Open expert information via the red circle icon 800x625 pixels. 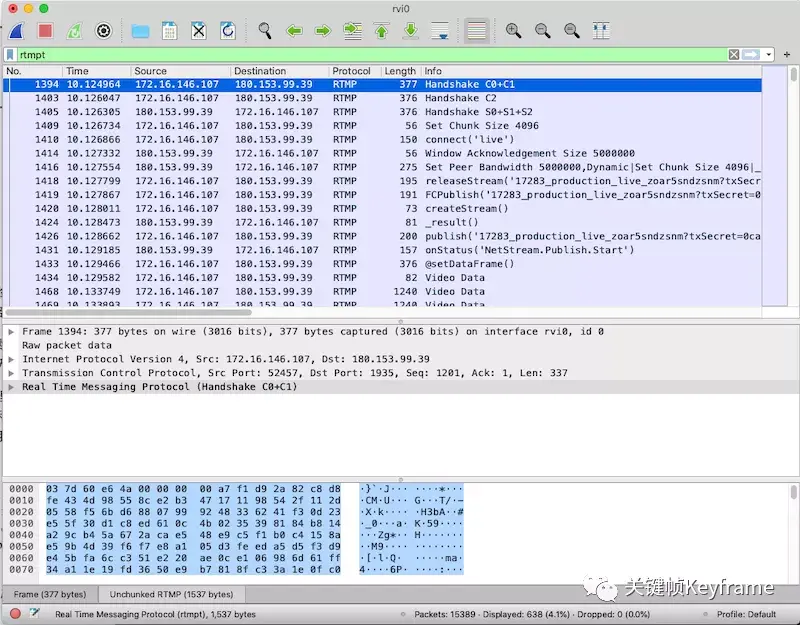coord(15,614)
